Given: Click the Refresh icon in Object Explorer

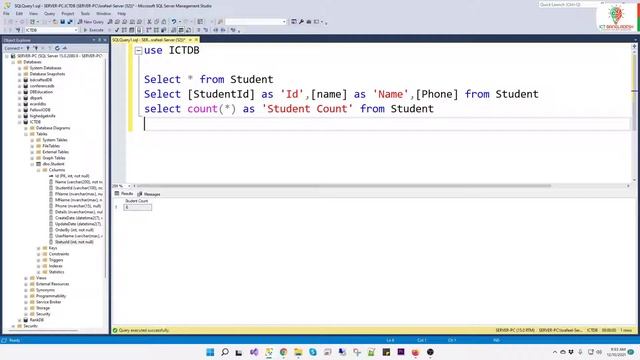Looking at the screenshot, I should (x=57, y=48).
